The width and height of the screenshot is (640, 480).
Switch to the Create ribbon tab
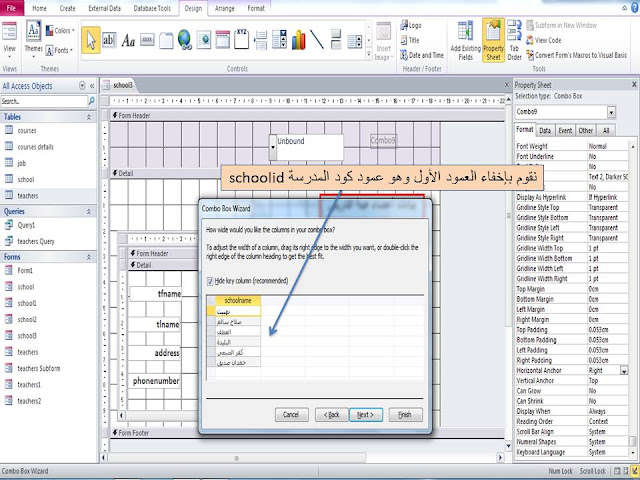[x=67, y=8]
